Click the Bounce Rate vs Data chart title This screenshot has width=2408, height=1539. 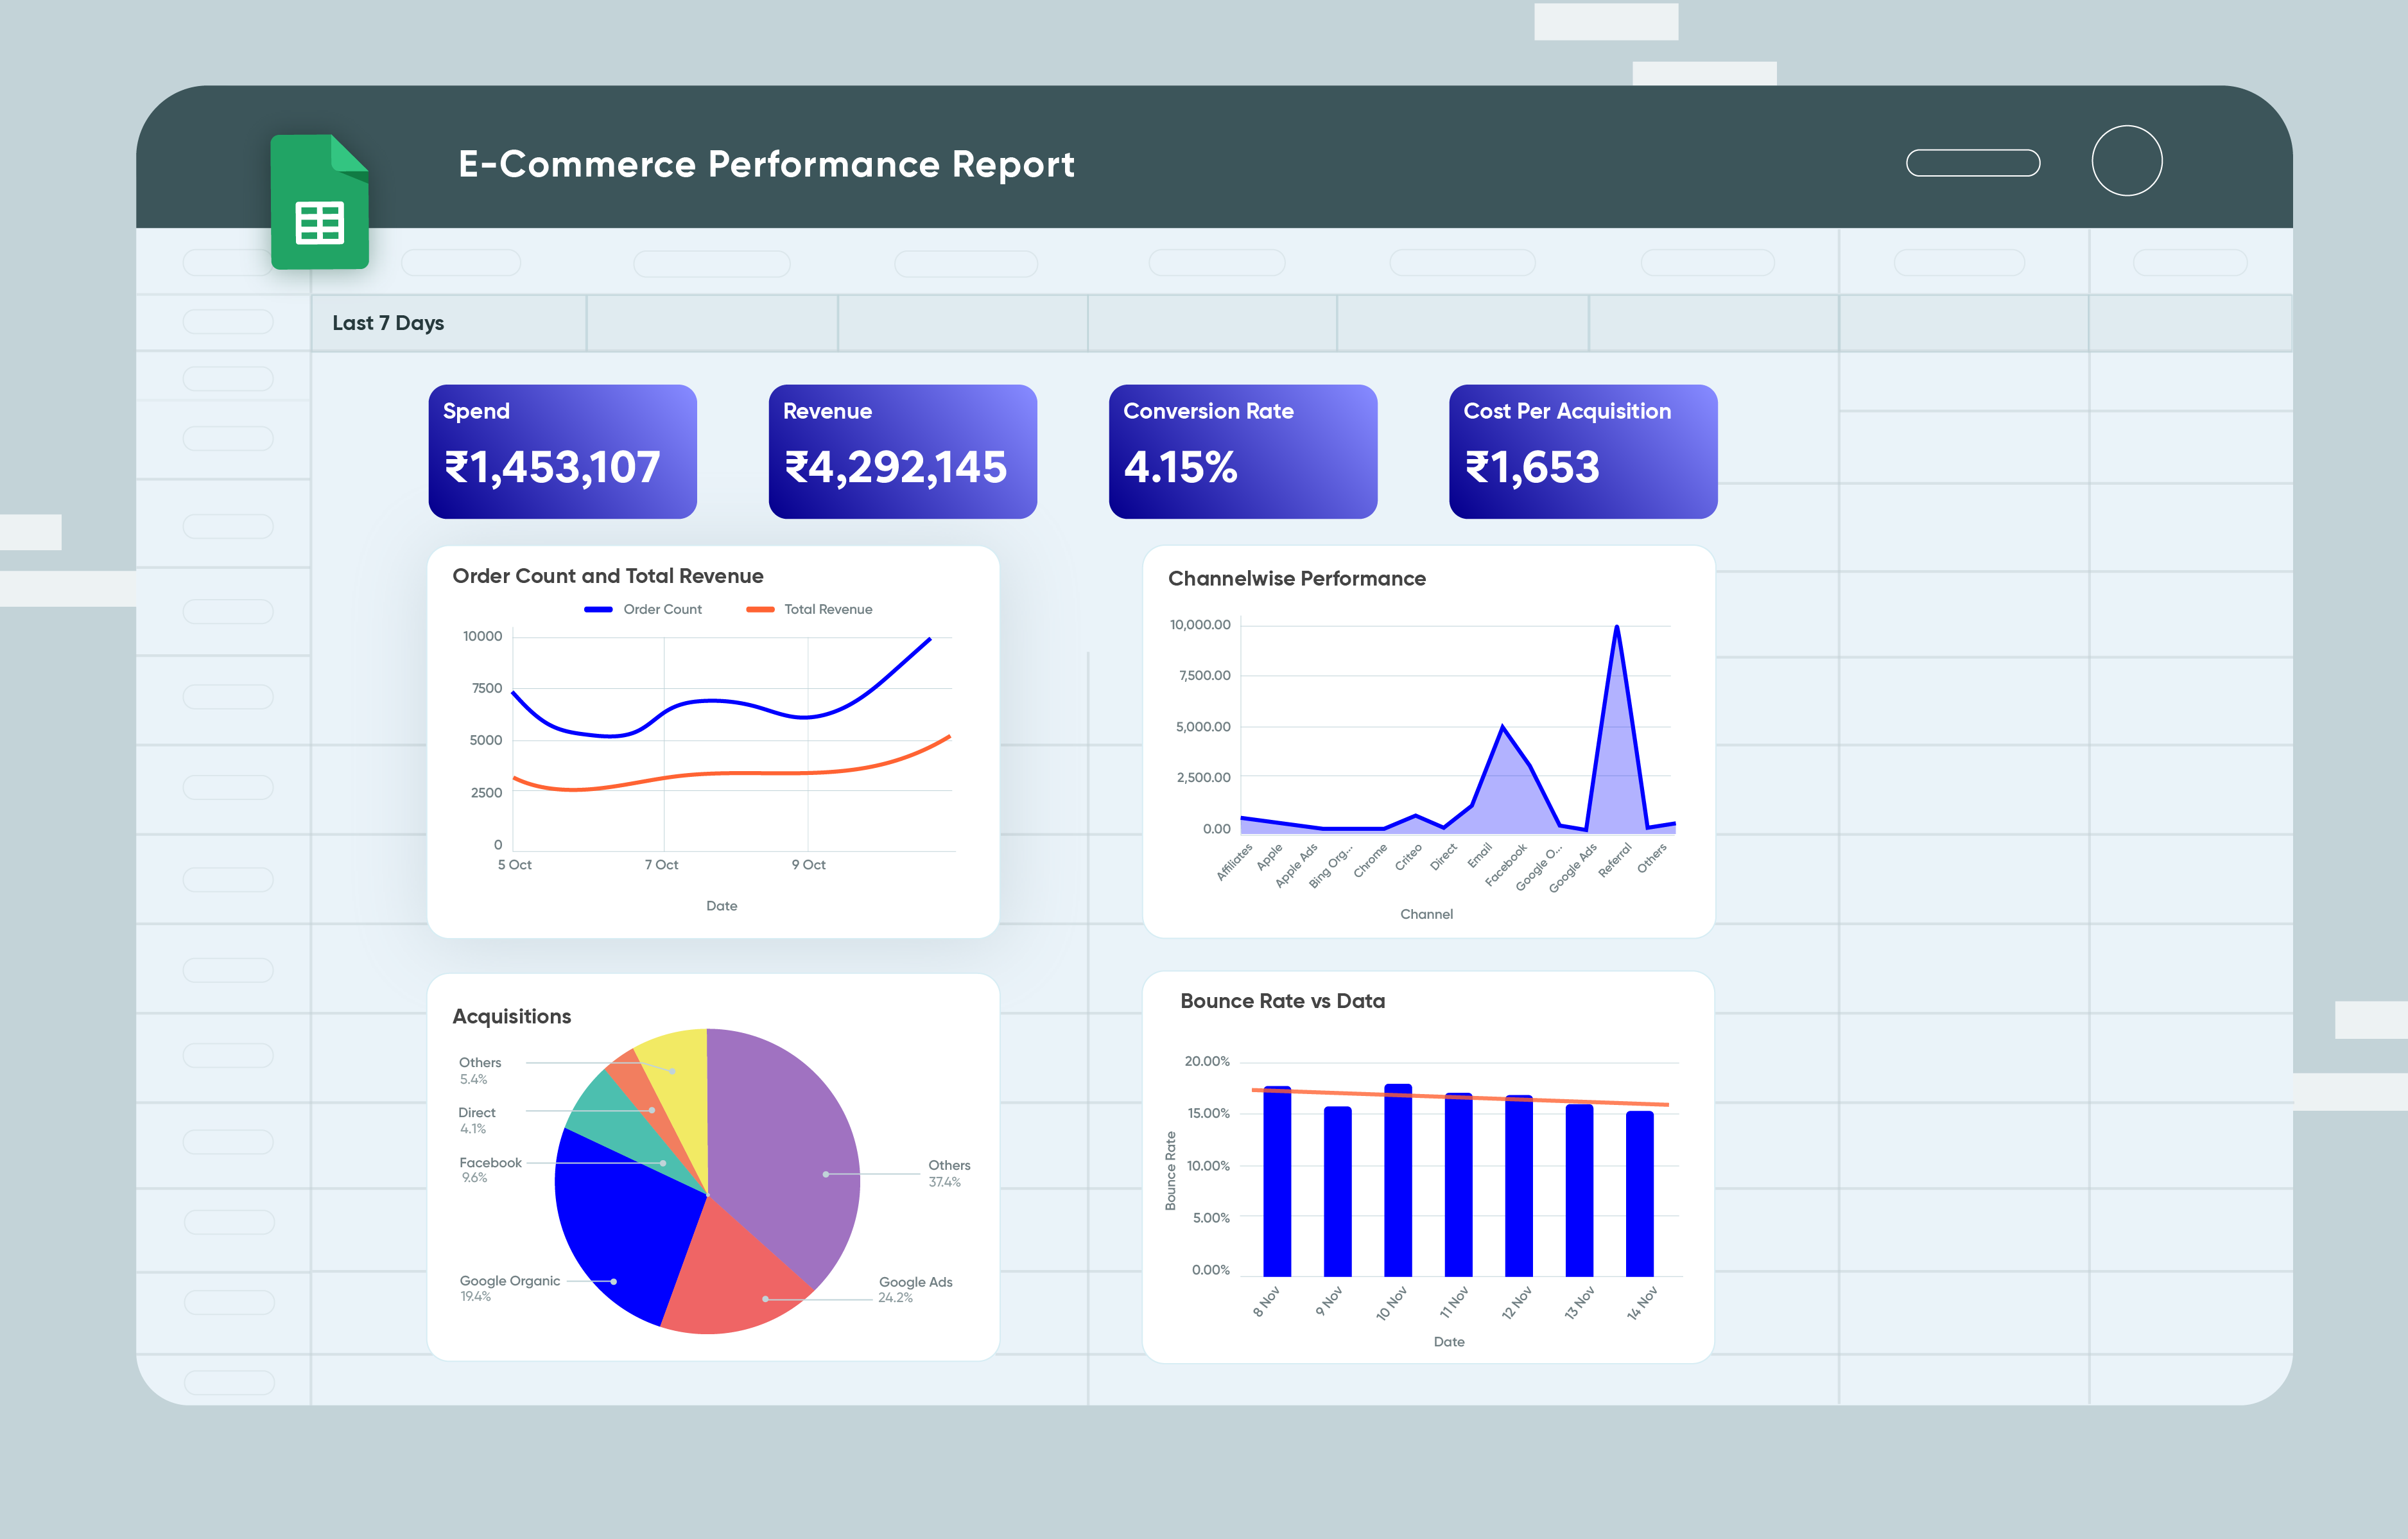pos(1283,1000)
